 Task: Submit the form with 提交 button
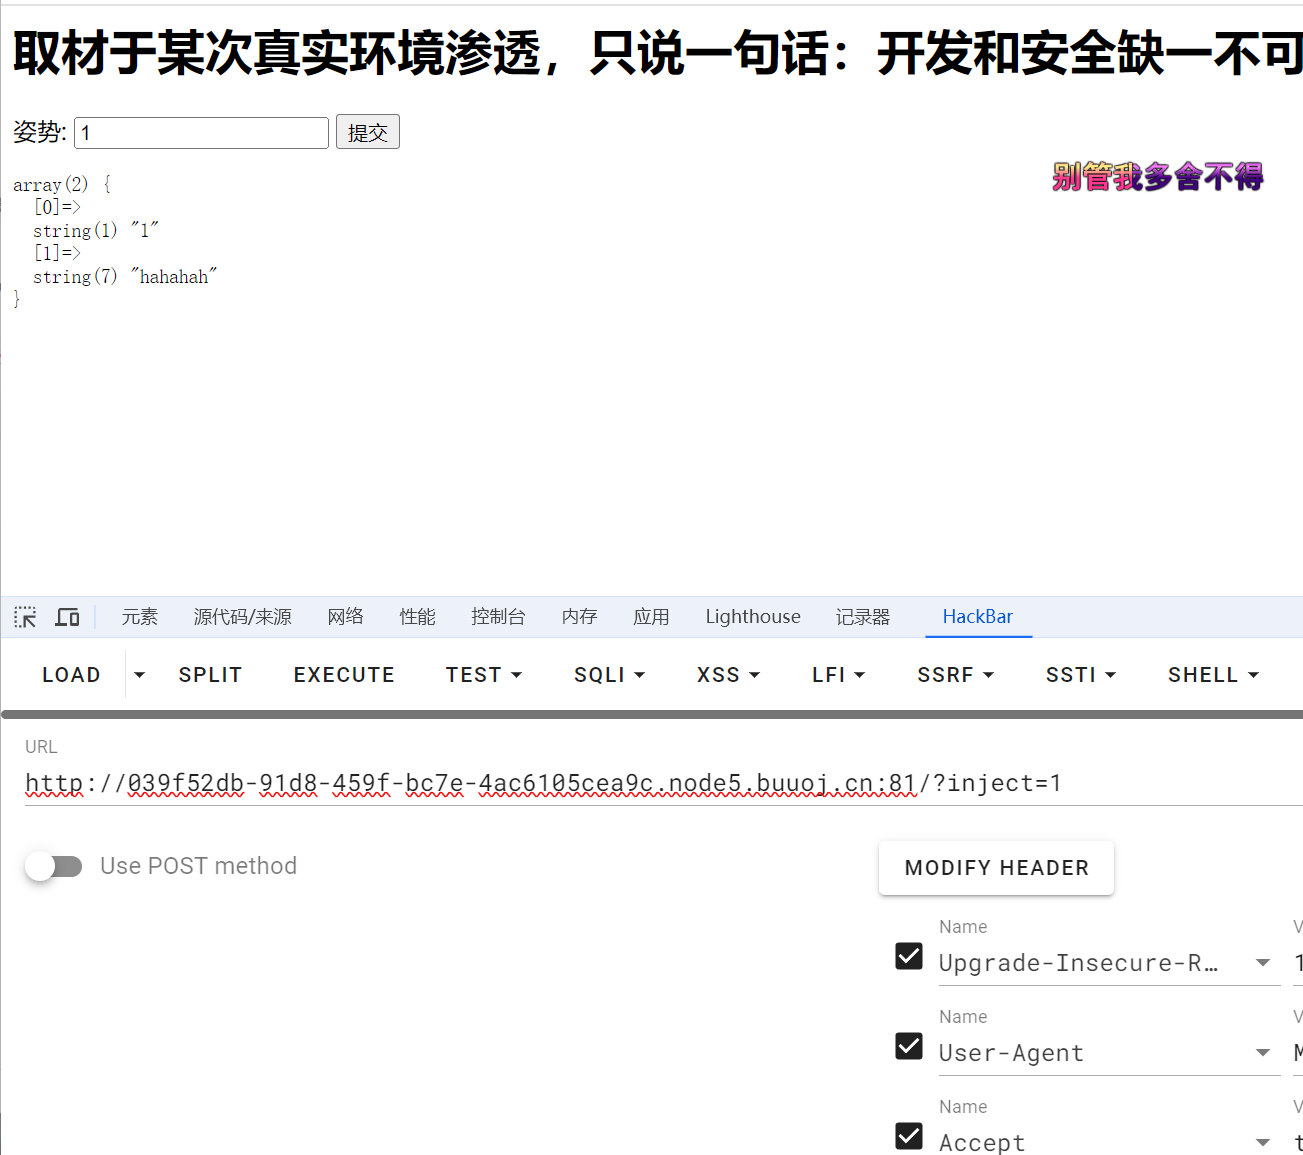367,132
